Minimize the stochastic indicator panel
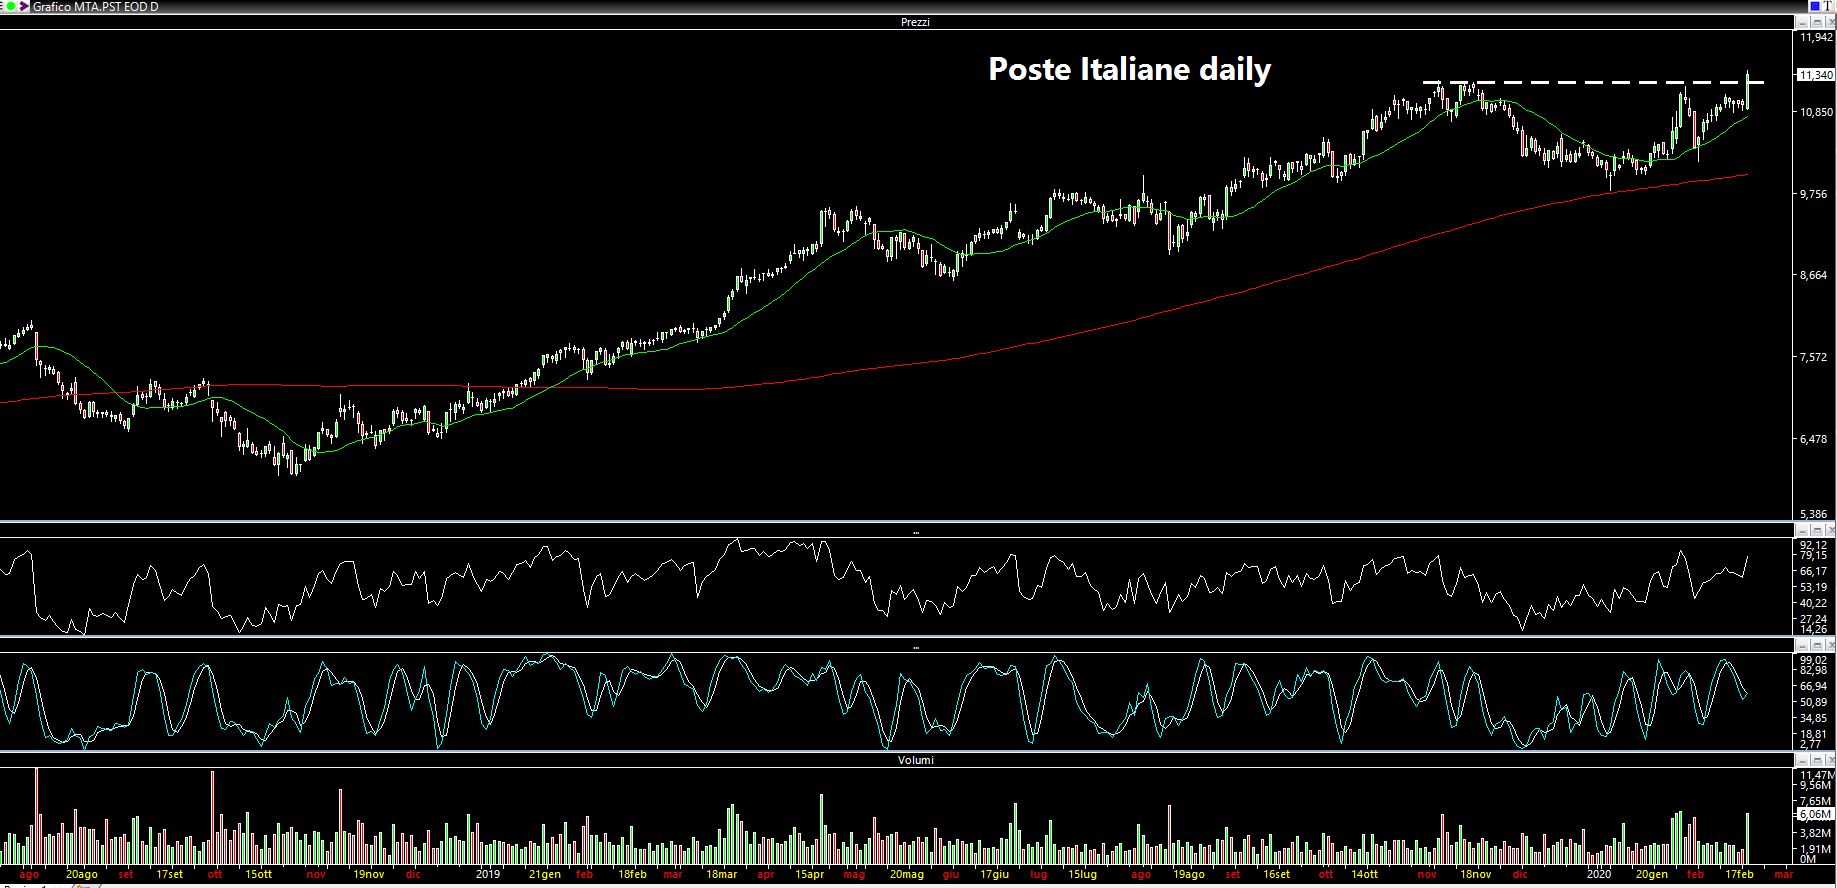Image resolution: width=1837 pixels, height=888 pixels. pos(1803,646)
